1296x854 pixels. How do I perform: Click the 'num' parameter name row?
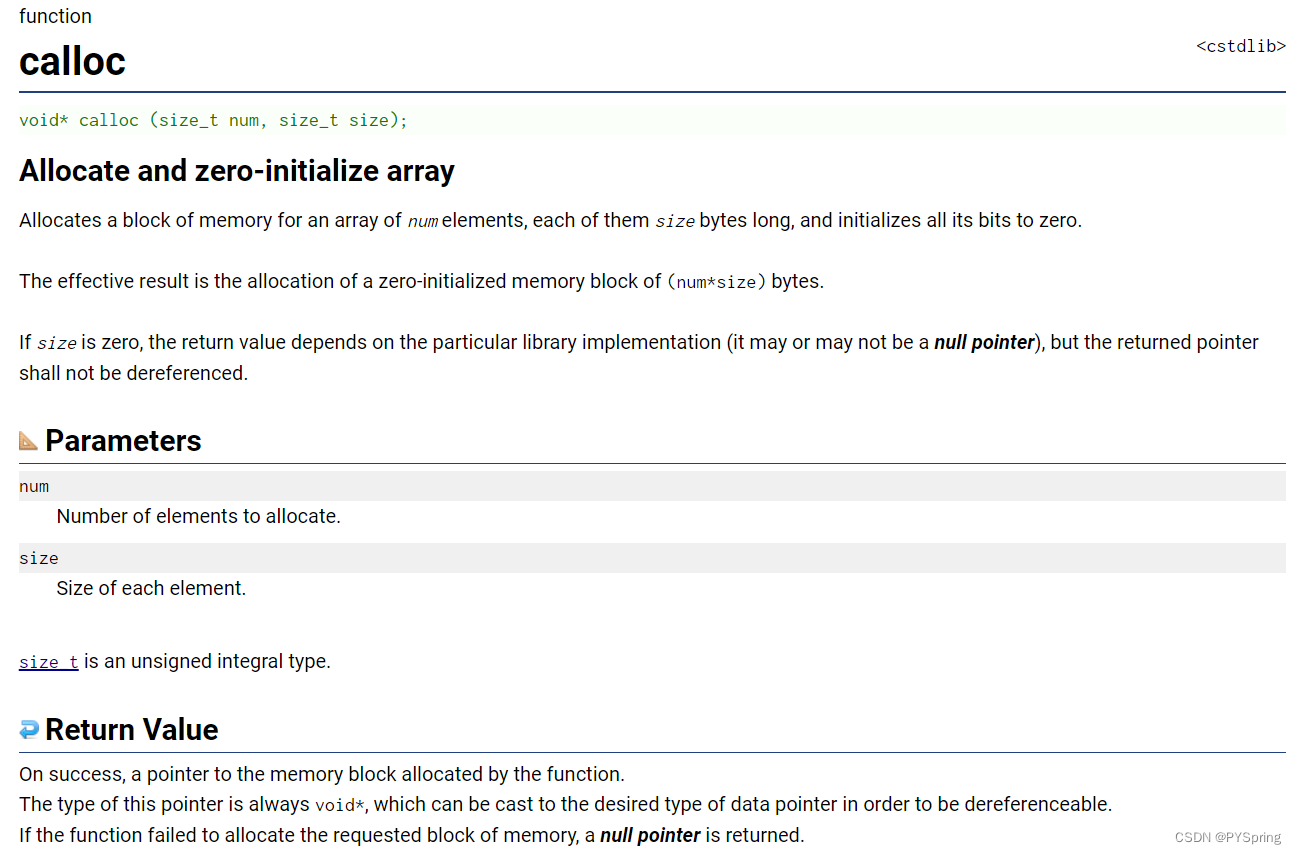pyautogui.click(x=652, y=486)
